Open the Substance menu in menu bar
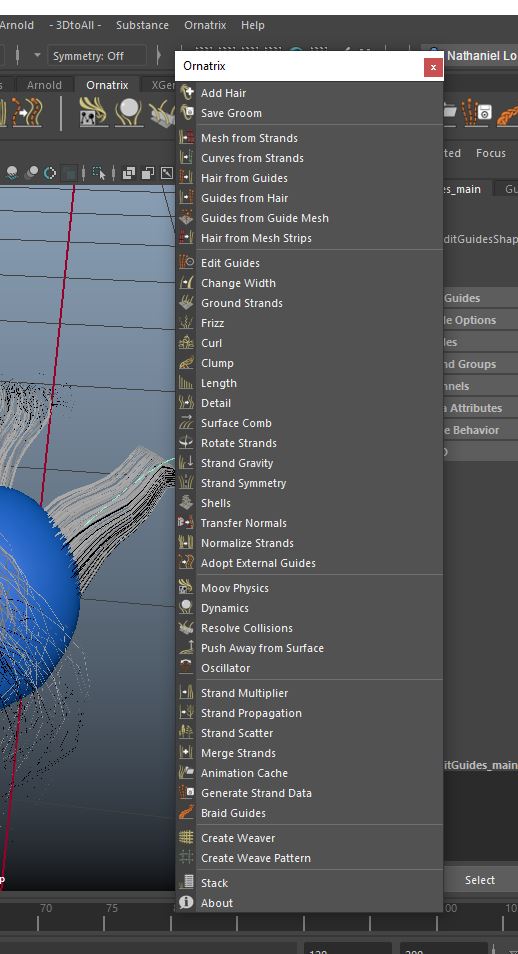The image size is (518, 954). tap(142, 25)
